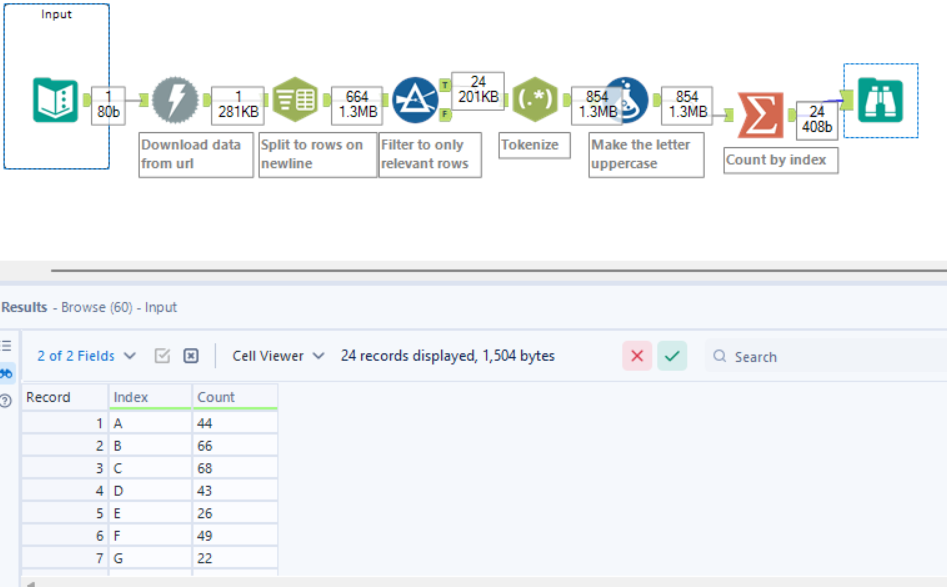The image size is (947, 587).
Task: Select the Text Input tool in the Input container
Action: pos(56,100)
